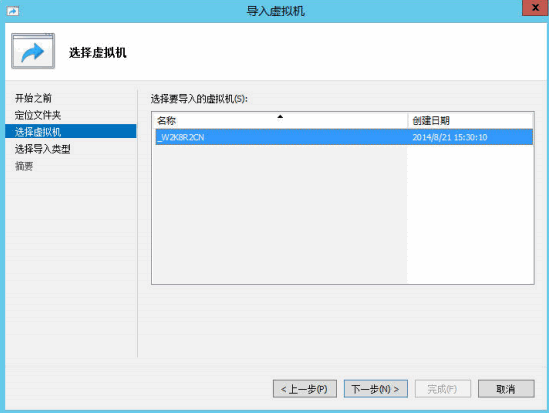Click the large import arrow header icon
This screenshot has width=549, height=413.
33,51
